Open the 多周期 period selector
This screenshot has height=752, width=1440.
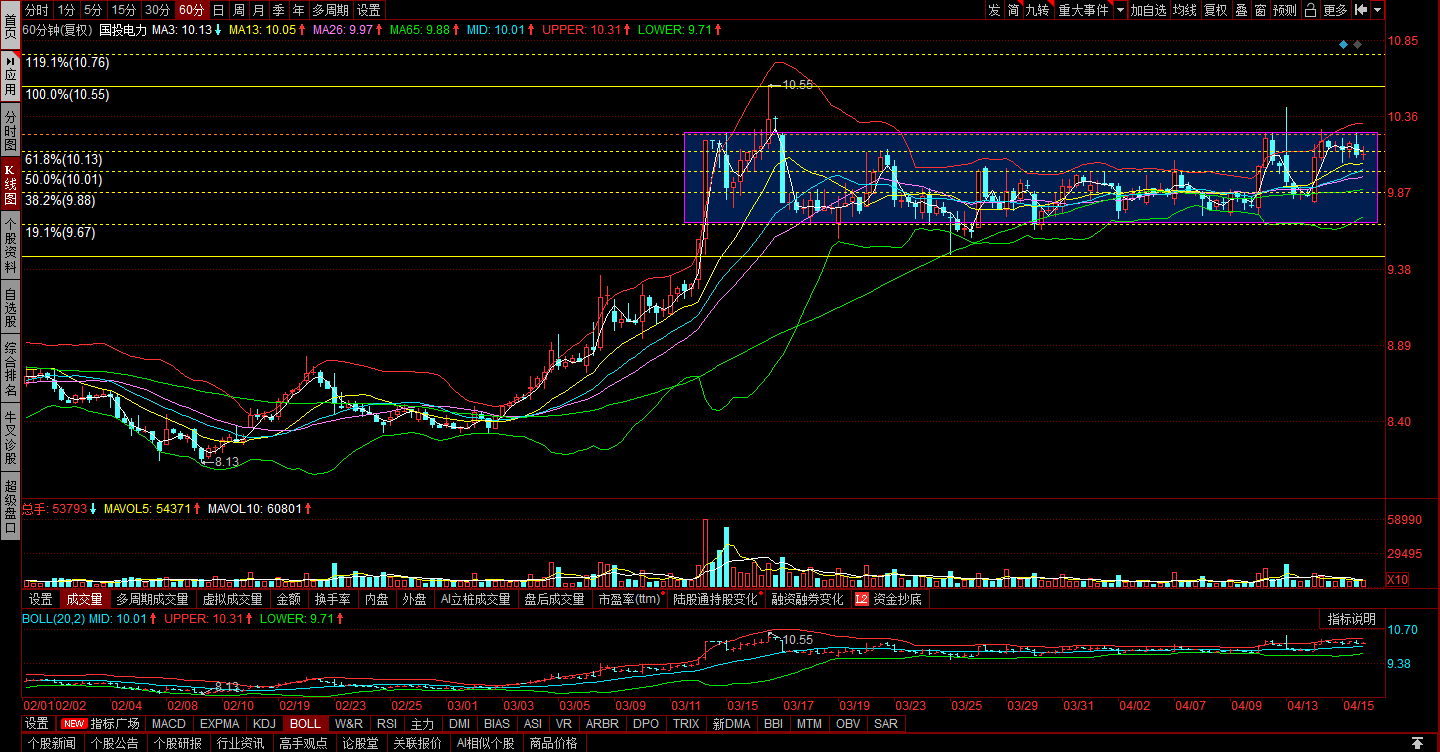[330, 10]
